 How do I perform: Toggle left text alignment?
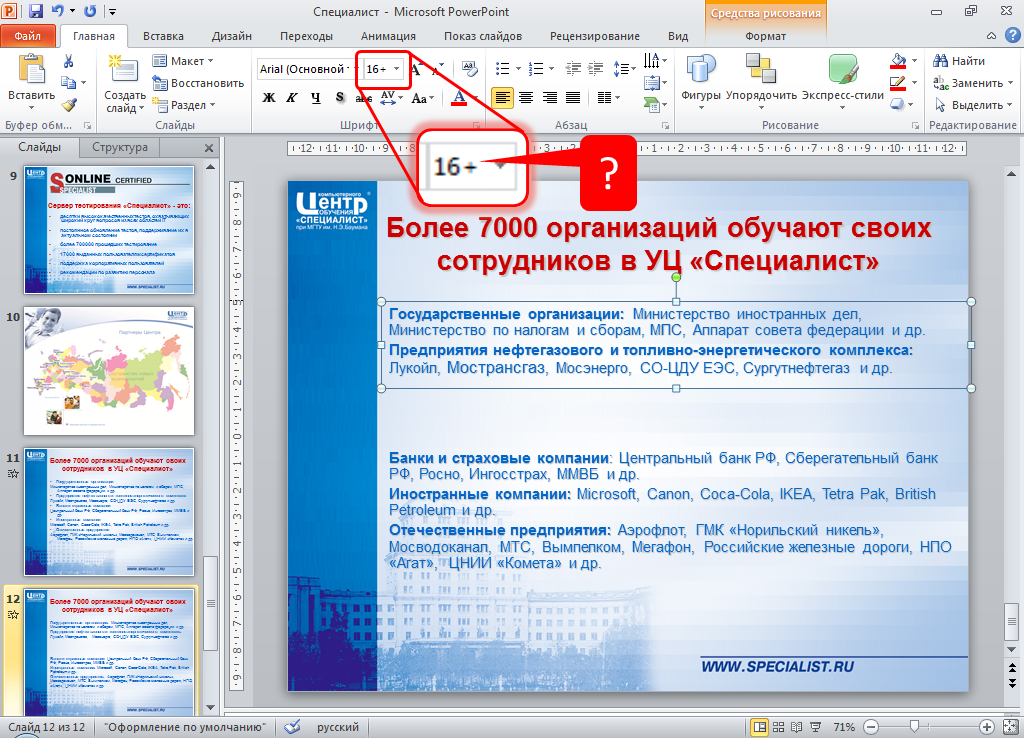(501, 98)
